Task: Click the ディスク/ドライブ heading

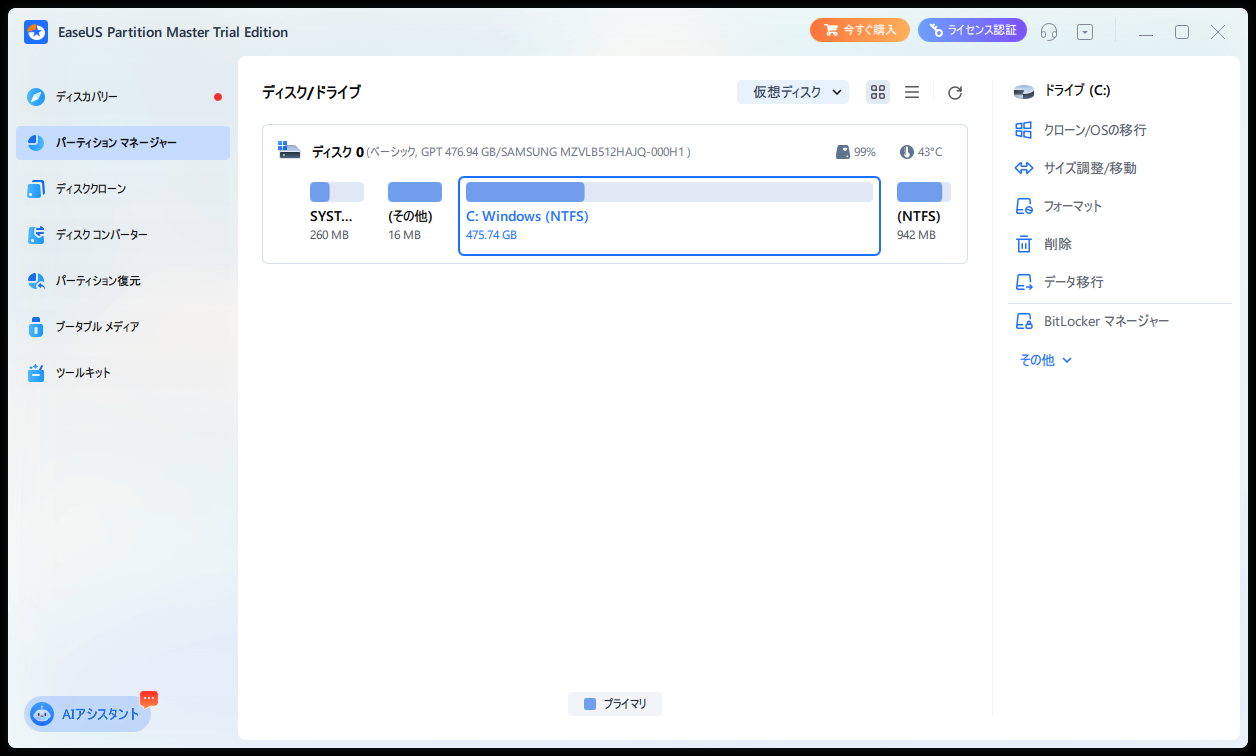Action: click(x=311, y=92)
